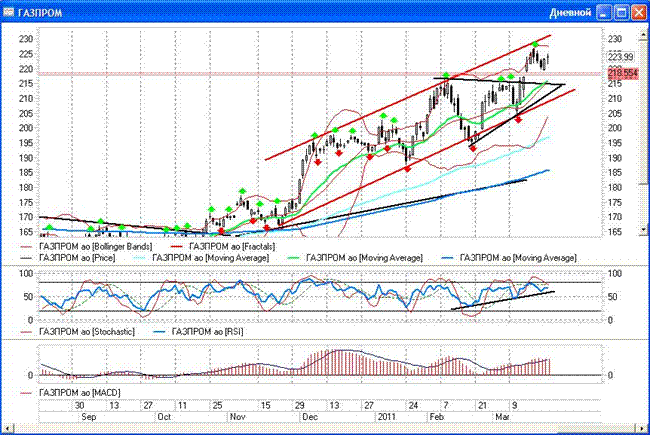Click date label '30' on the time axis
Image resolution: width=650 pixels, height=435 pixels.
tap(80, 405)
